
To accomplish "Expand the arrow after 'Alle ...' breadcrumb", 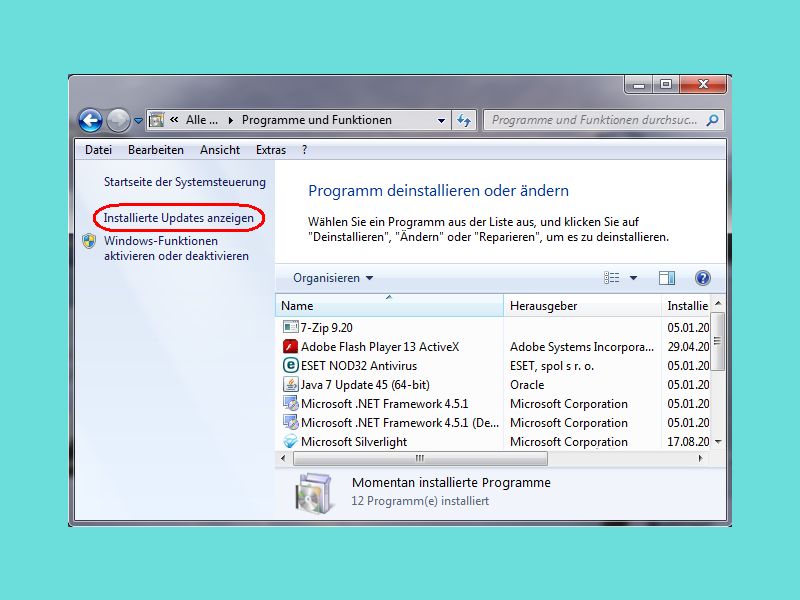I will (231, 120).
